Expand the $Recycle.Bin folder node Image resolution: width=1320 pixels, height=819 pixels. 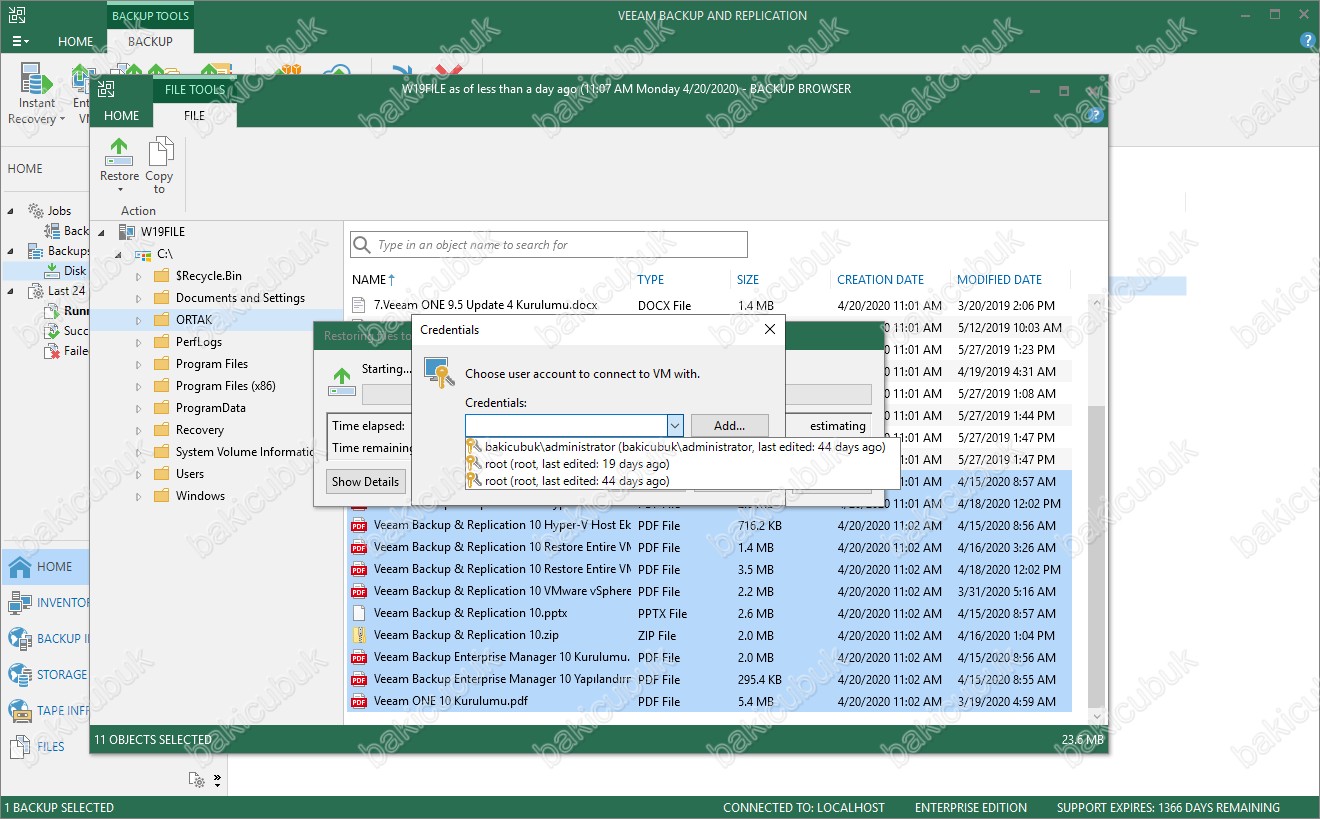click(139, 276)
